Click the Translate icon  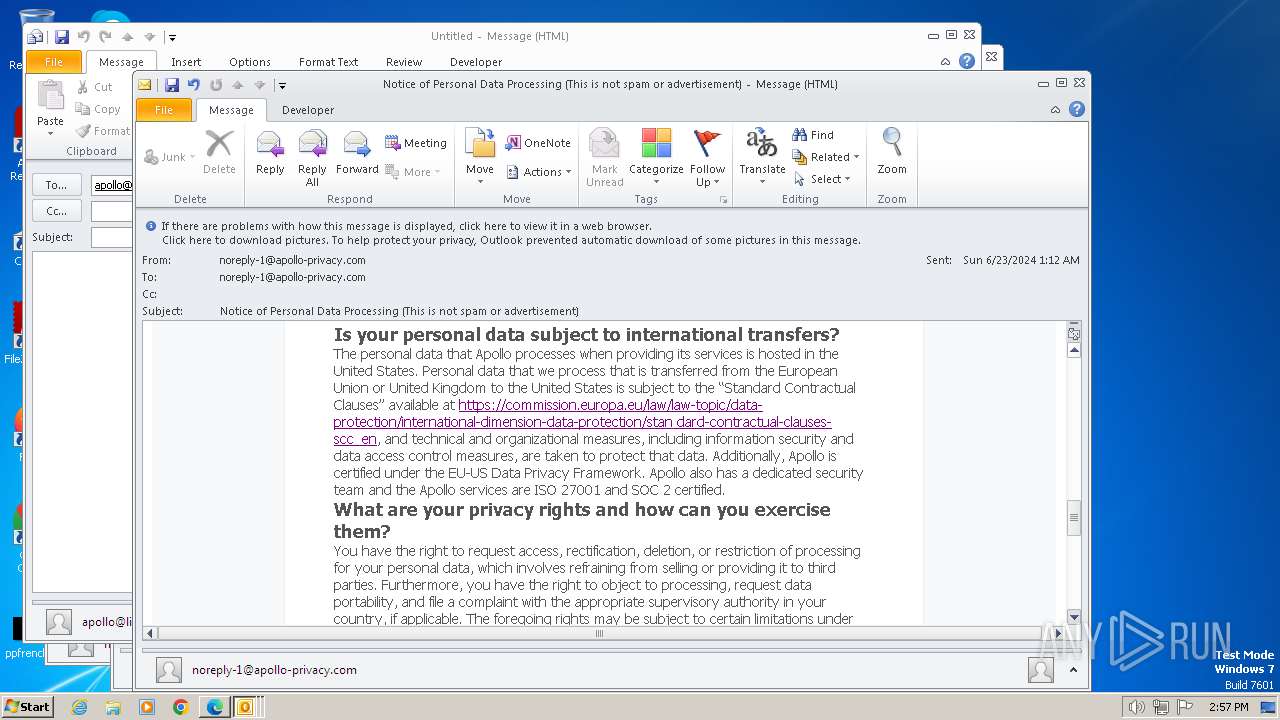pyautogui.click(x=762, y=154)
